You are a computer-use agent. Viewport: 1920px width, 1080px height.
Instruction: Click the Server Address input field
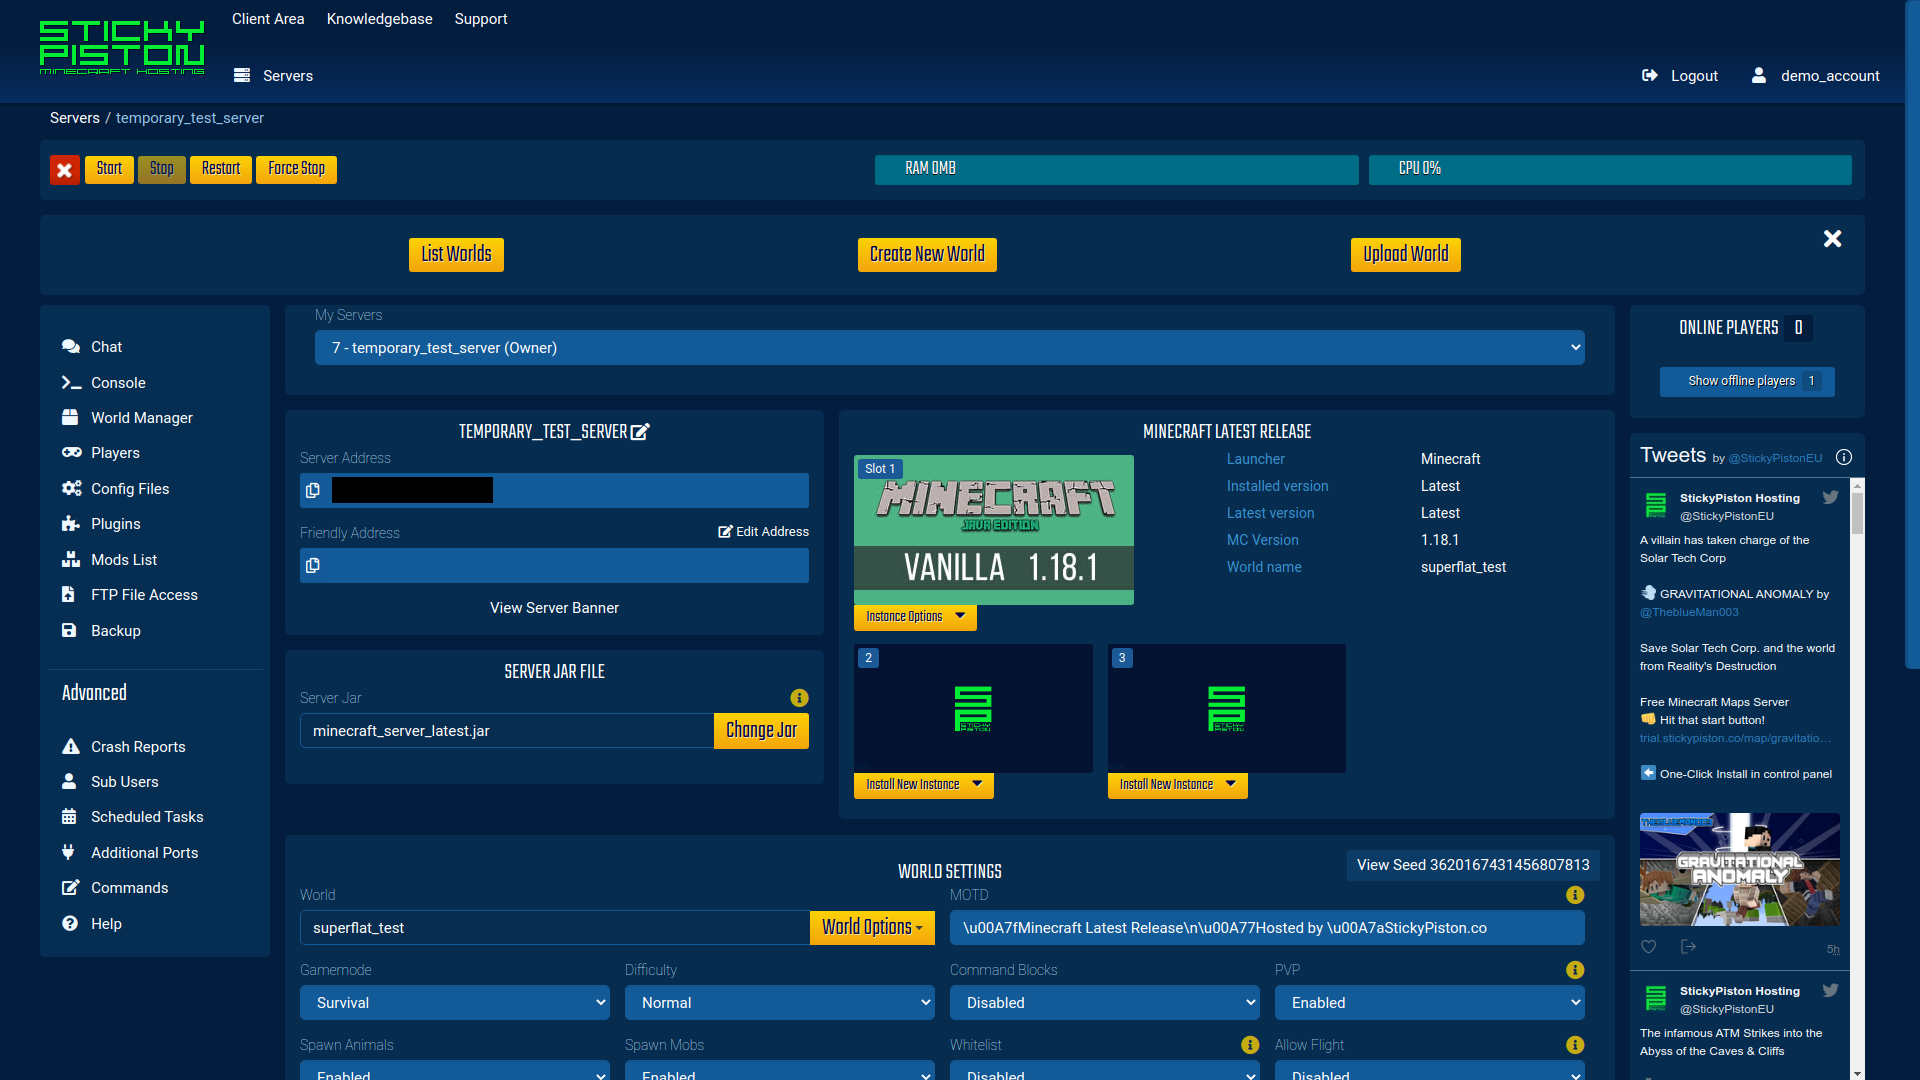(x=554, y=488)
